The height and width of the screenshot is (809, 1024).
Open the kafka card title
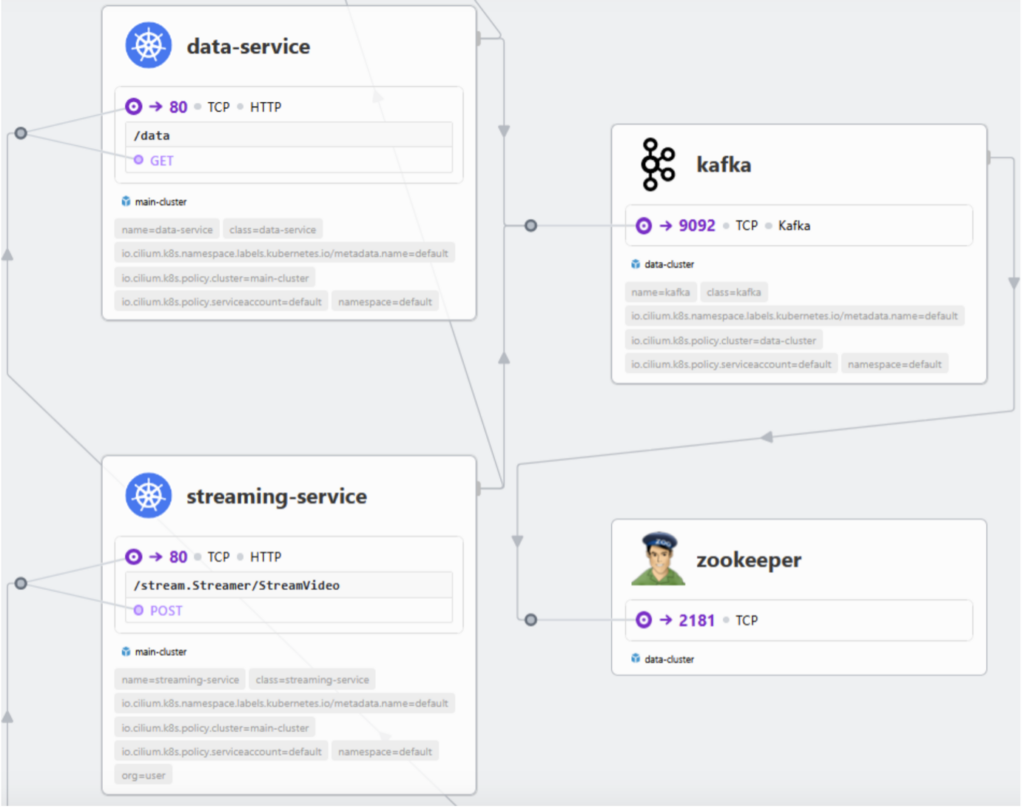(724, 165)
